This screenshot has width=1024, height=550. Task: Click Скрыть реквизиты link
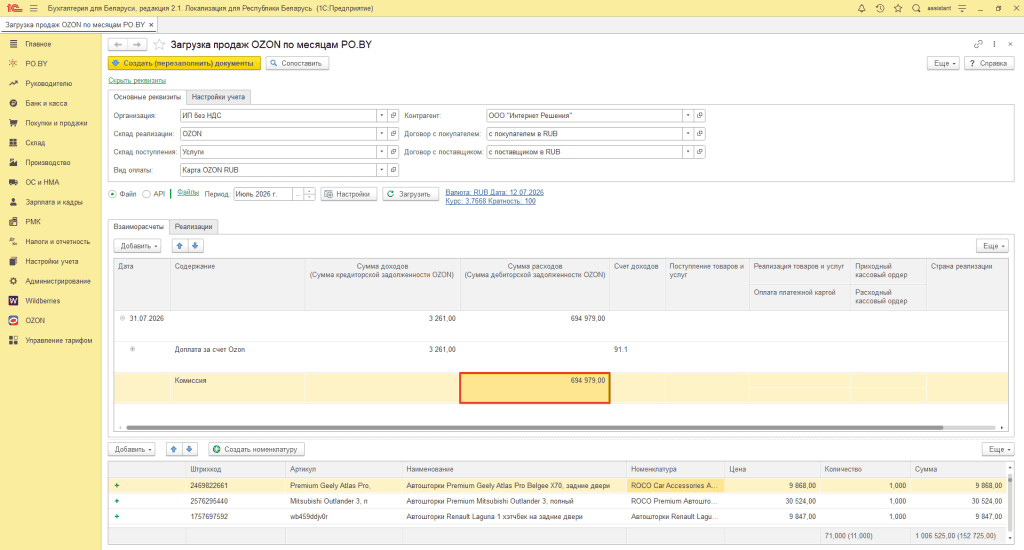tap(137, 80)
